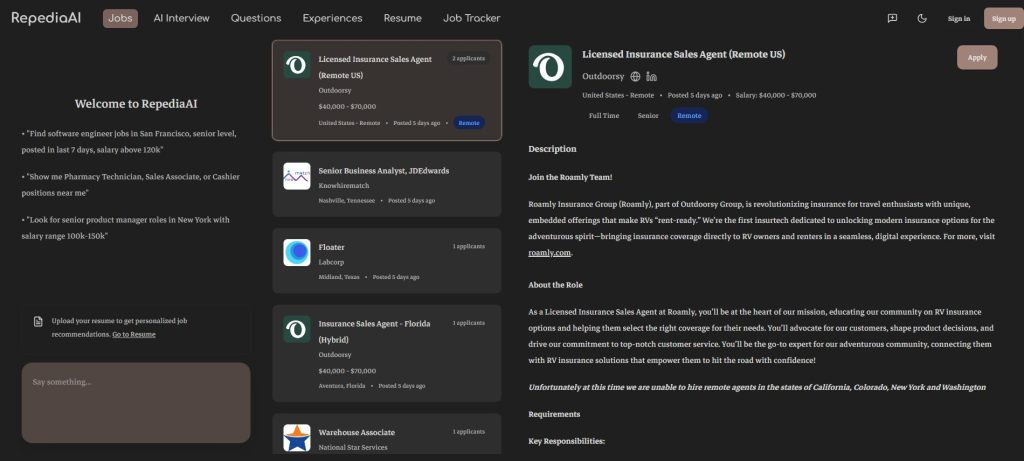1024x461 pixels.
Task: Click 1 applicants badge on Warehouse Associate card
Action: pos(469,432)
